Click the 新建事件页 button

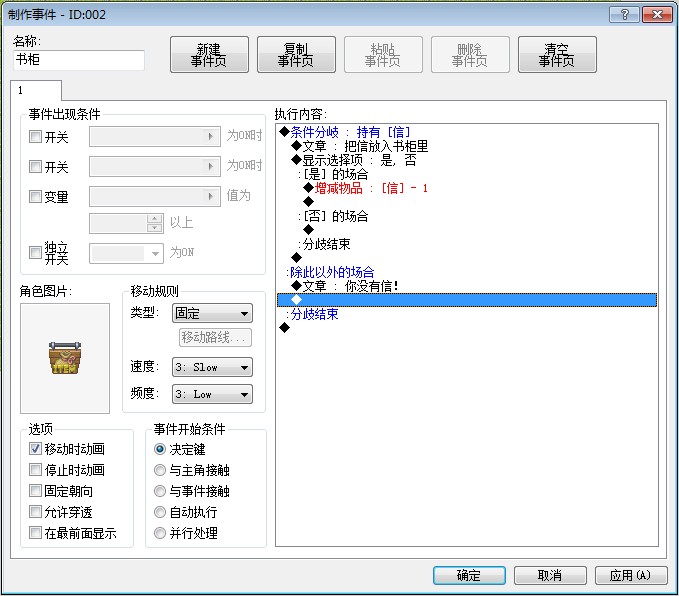pyautogui.click(x=209, y=55)
